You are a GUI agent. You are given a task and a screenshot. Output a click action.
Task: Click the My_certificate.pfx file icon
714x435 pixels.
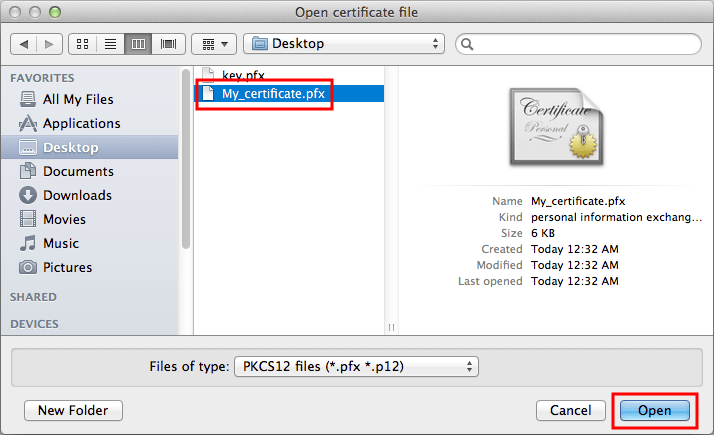(x=208, y=93)
